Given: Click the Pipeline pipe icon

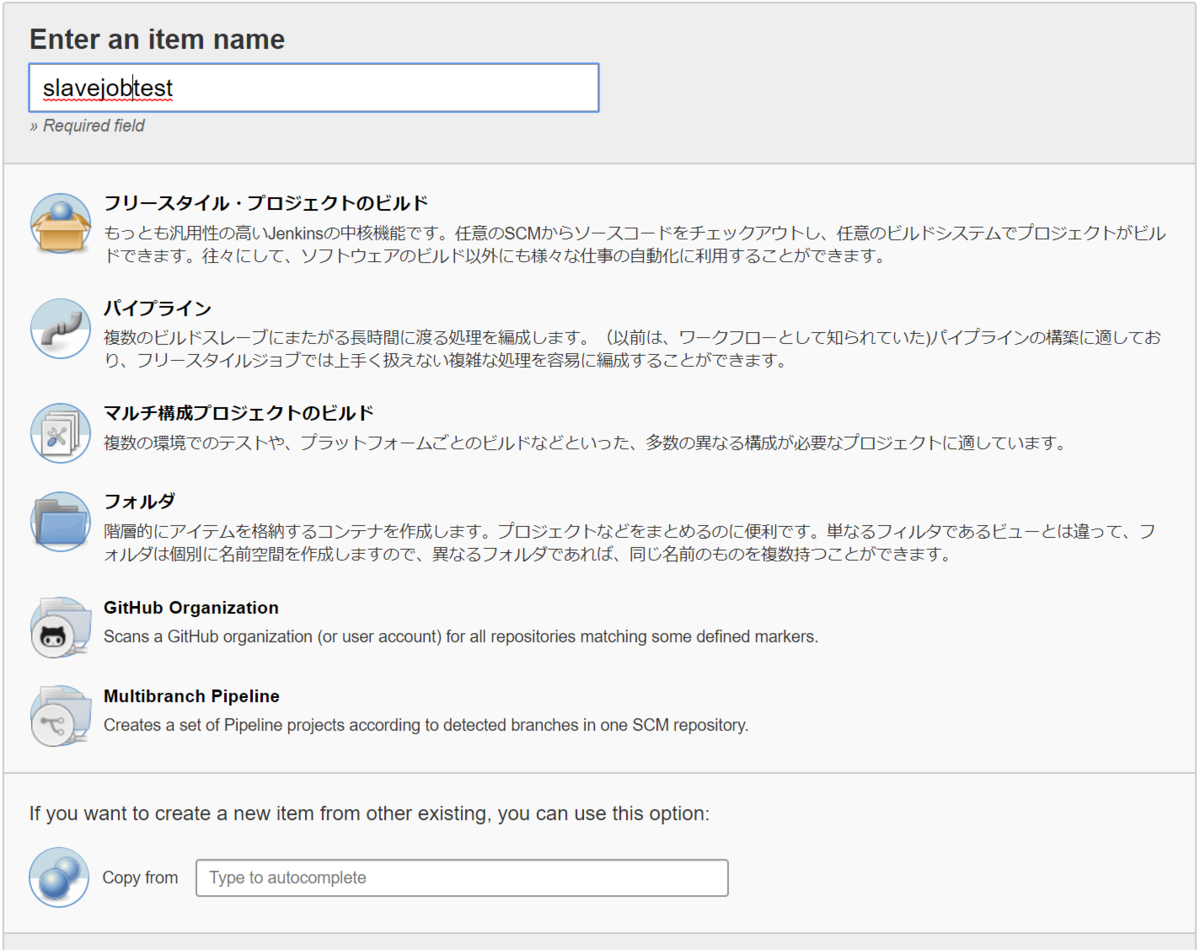Looking at the screenshot, I should [60, 328].
